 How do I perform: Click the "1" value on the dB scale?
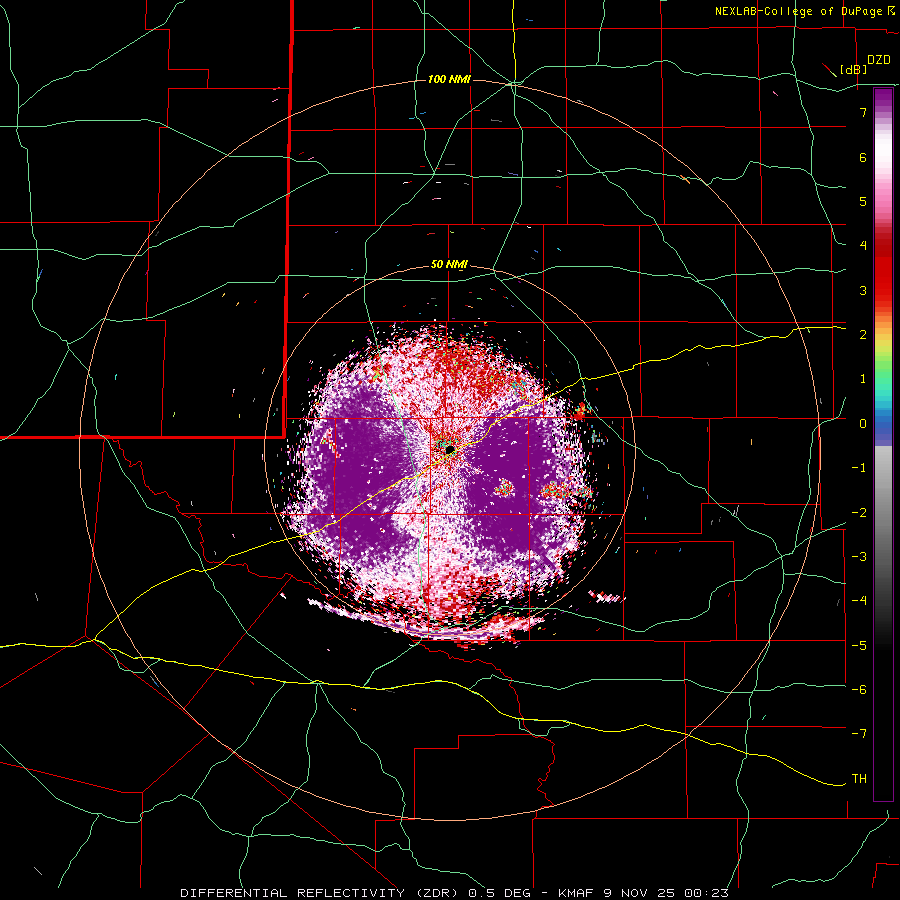click(x=863, y=379)
